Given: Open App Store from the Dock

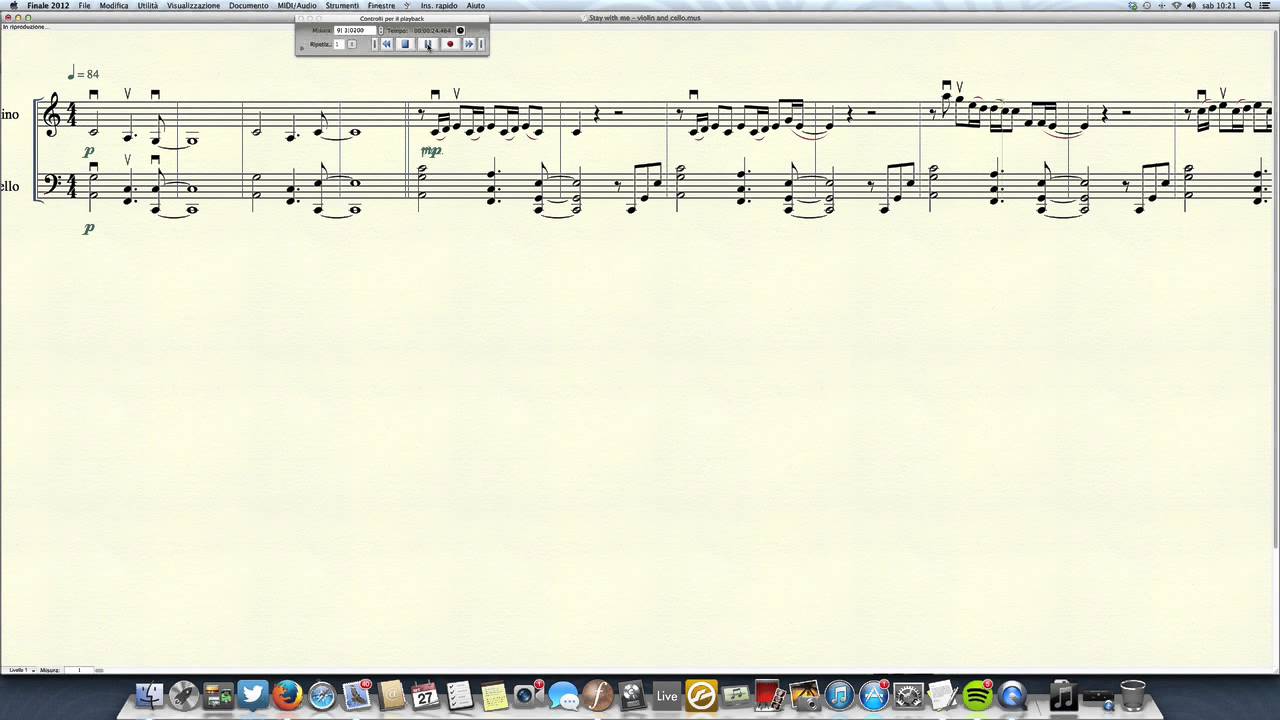Looking at the screenshot, I should [x=875, y=695].
